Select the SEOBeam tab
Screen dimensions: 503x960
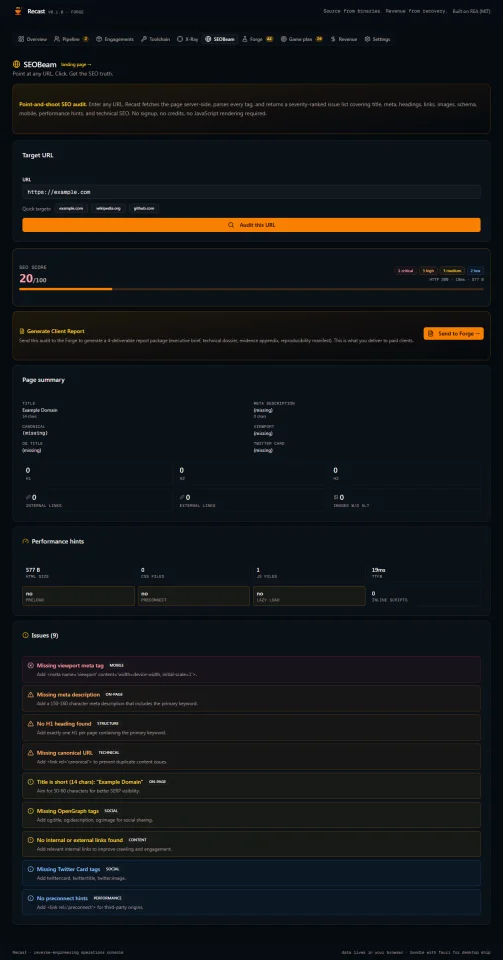coord(220,39)
